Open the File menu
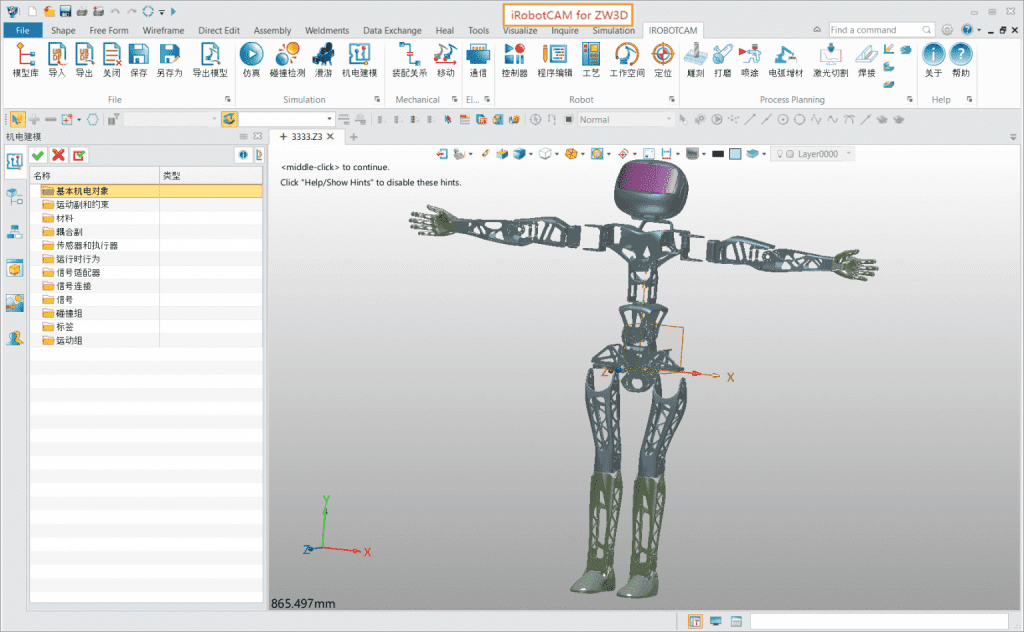Viewport: 1024px width, 632px height. pyautogui.click(x=22, y=30)
